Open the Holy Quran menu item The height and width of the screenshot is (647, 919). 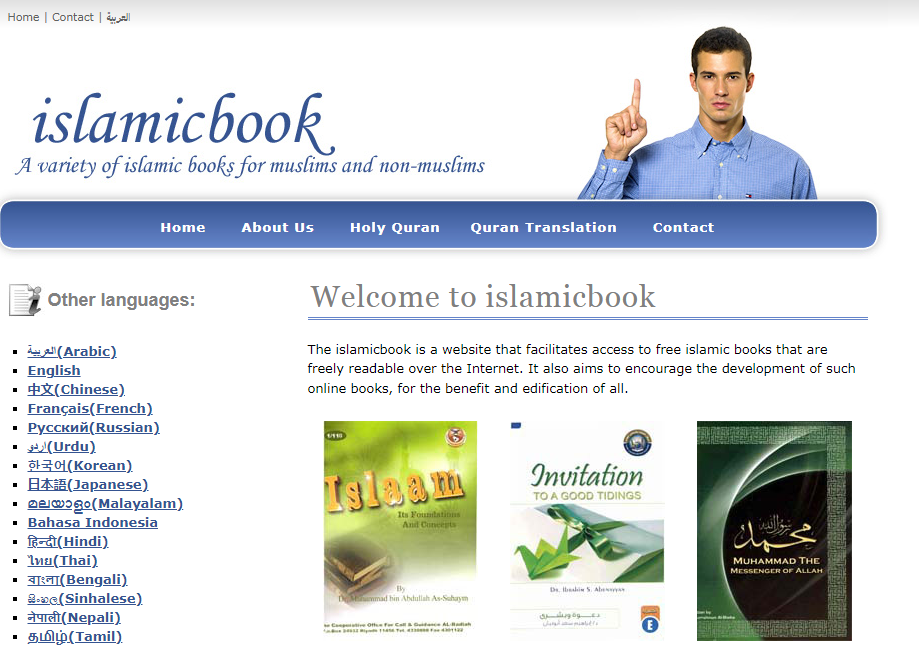[x=394, y=227]
